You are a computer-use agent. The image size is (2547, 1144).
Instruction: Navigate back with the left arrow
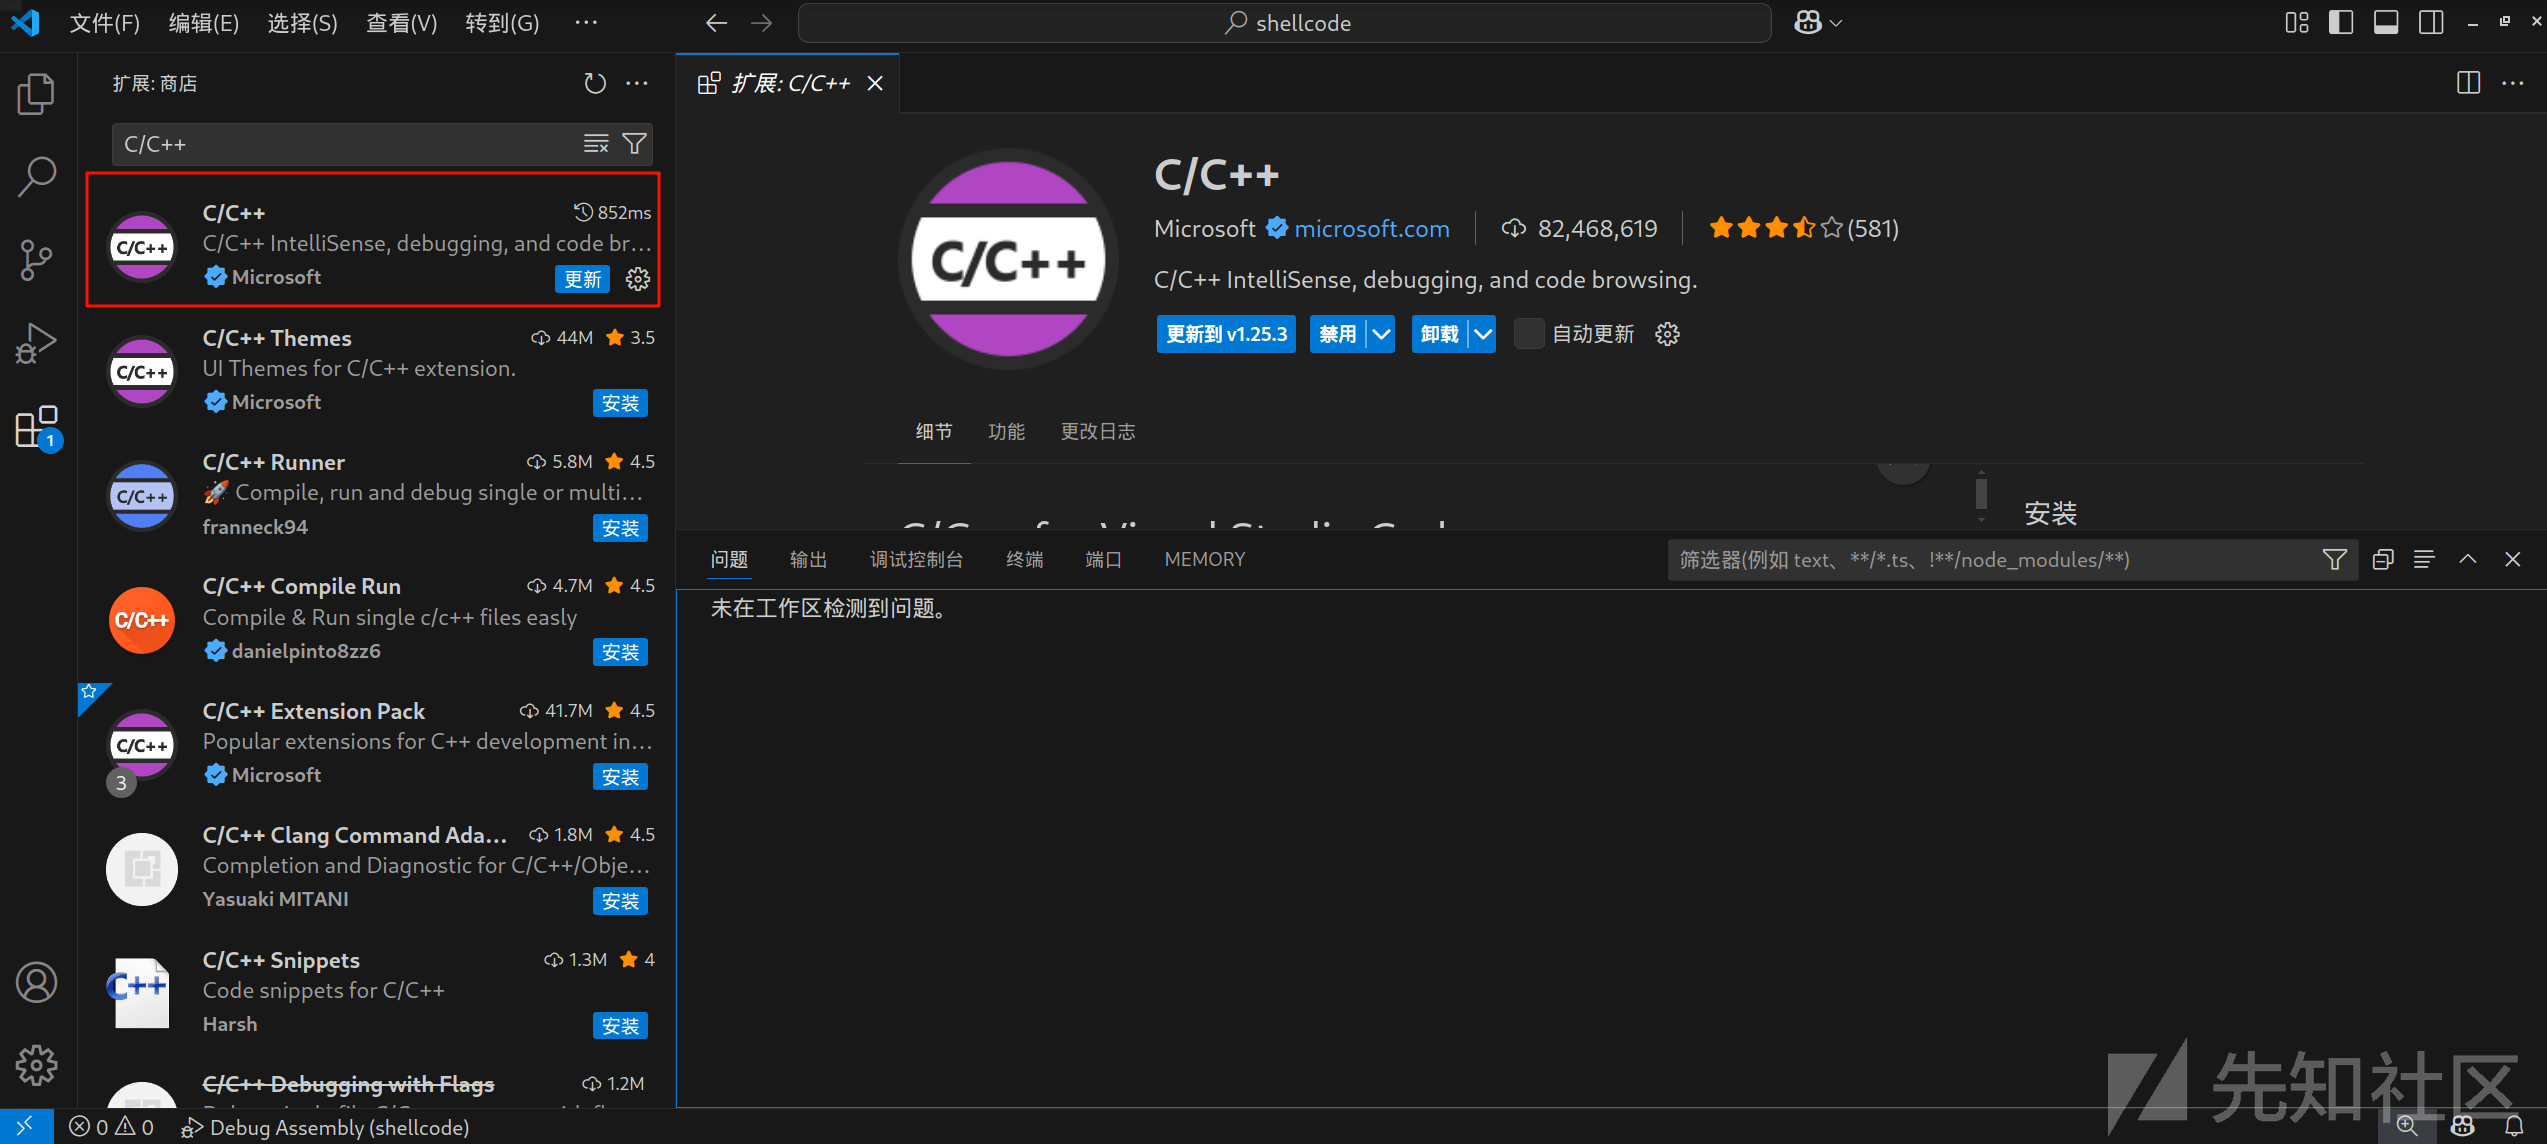point(716,23)
